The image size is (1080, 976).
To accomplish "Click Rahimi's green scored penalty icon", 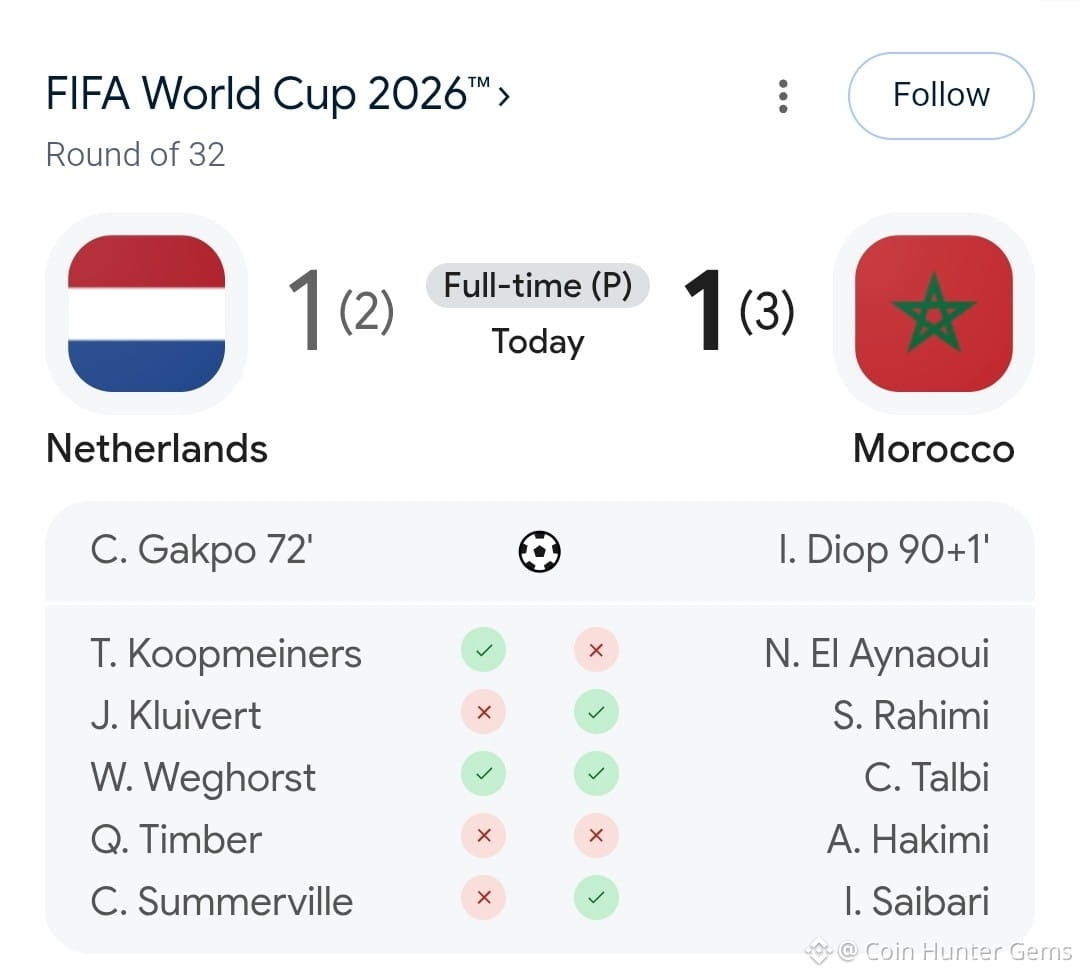I will point(596,712).
